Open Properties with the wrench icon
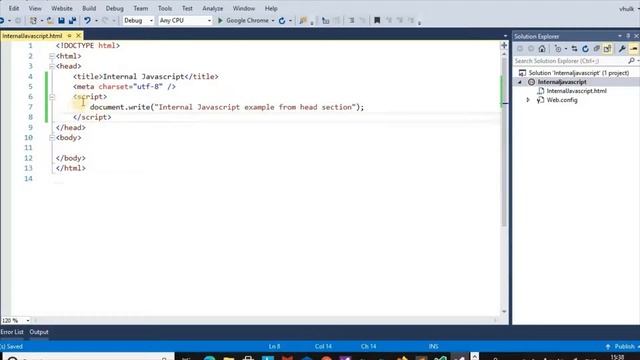 pos(622,49)
